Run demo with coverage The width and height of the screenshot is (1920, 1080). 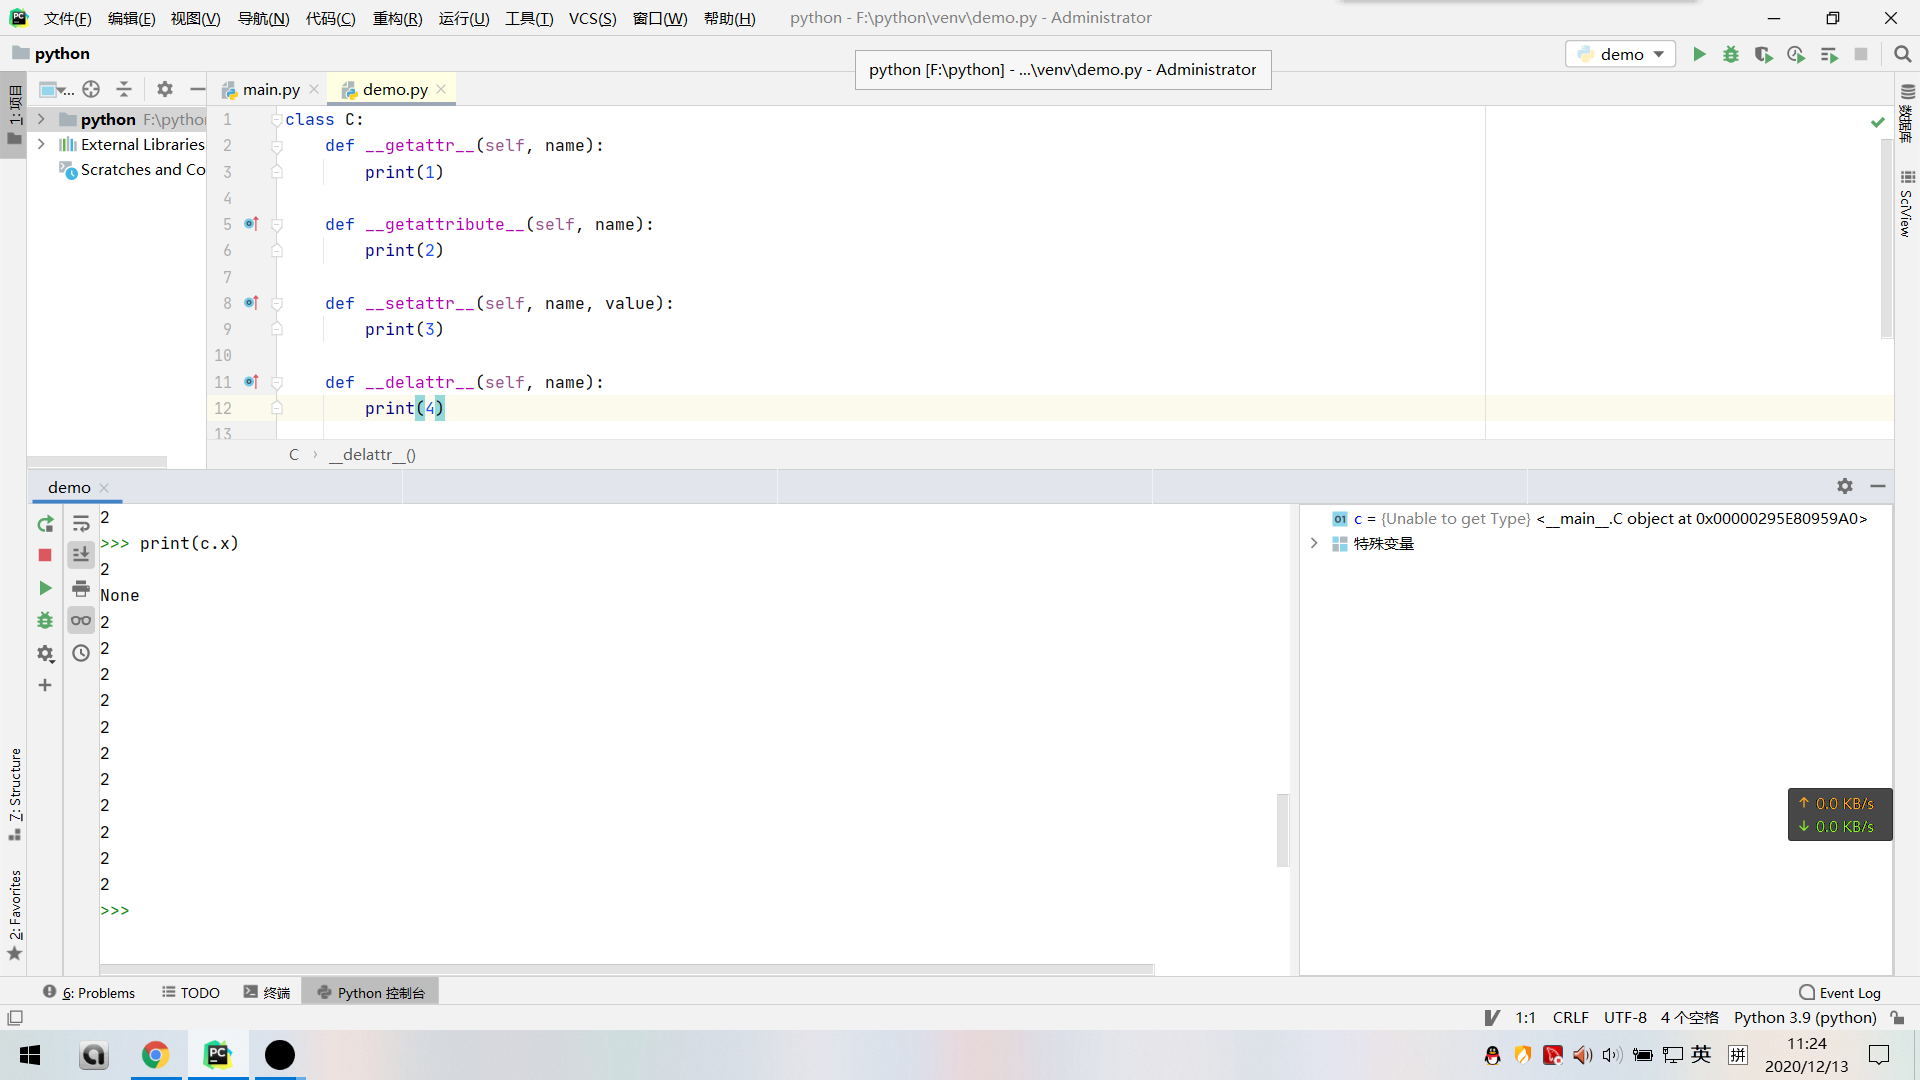(1764, 54)
